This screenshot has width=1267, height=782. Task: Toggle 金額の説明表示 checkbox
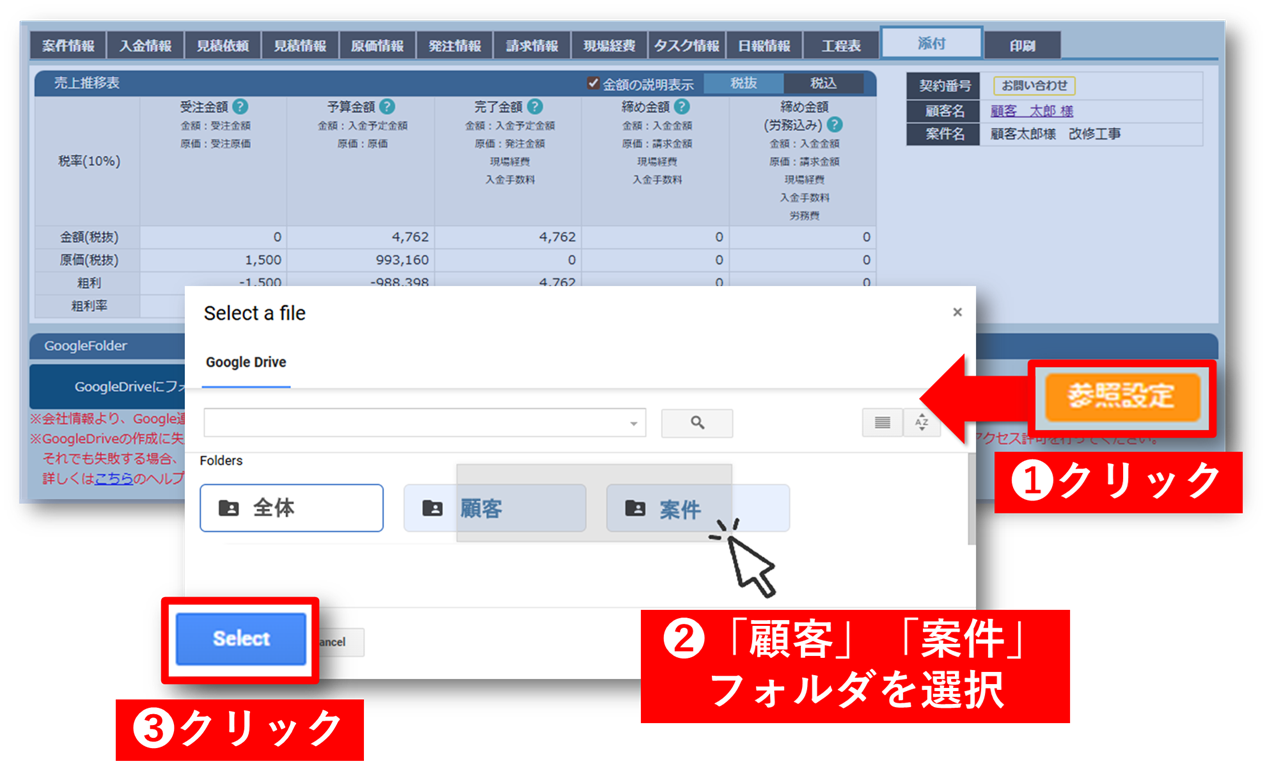coord(594,84)
